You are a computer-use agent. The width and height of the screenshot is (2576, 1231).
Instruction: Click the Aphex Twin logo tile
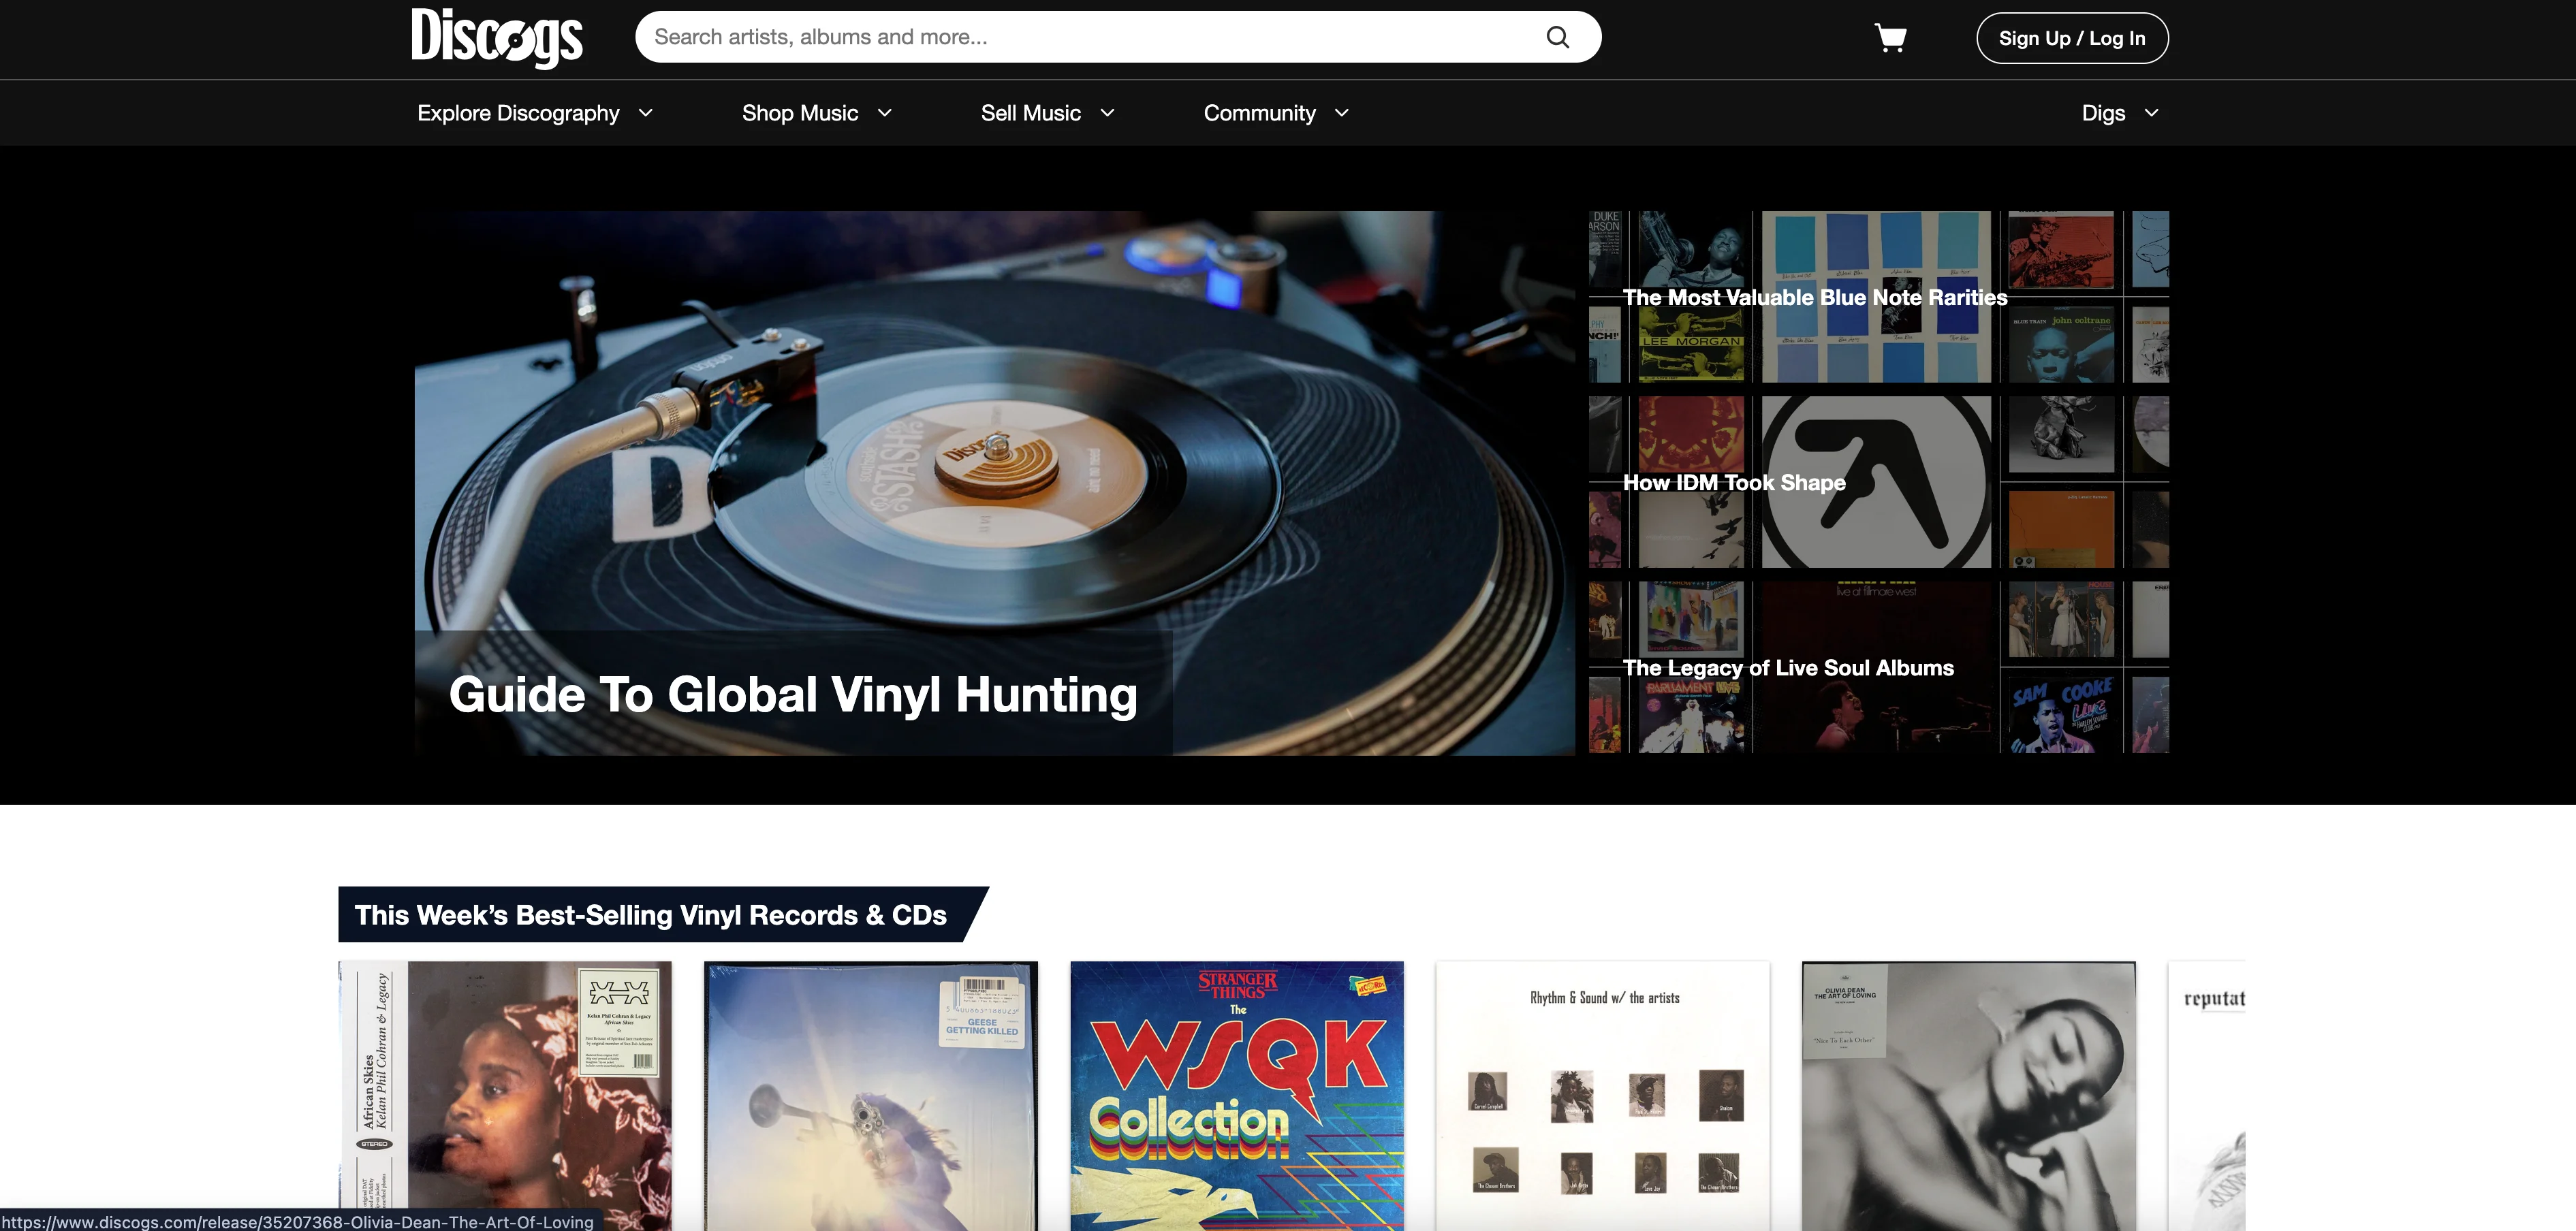click(1877, 482)
